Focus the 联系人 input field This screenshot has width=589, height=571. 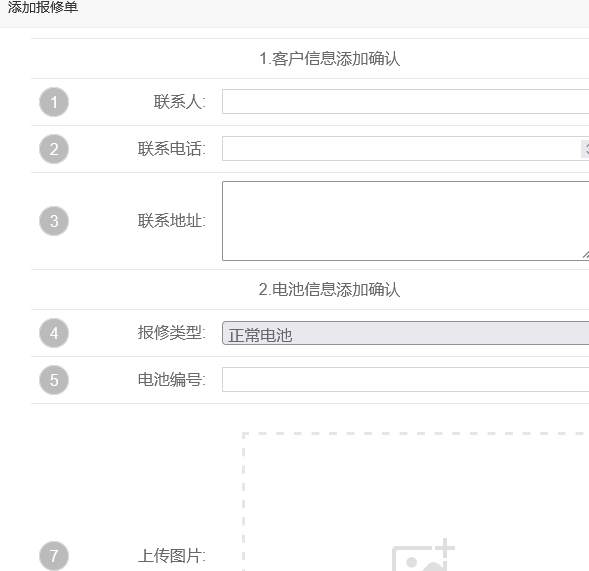[x=405, y=101]
